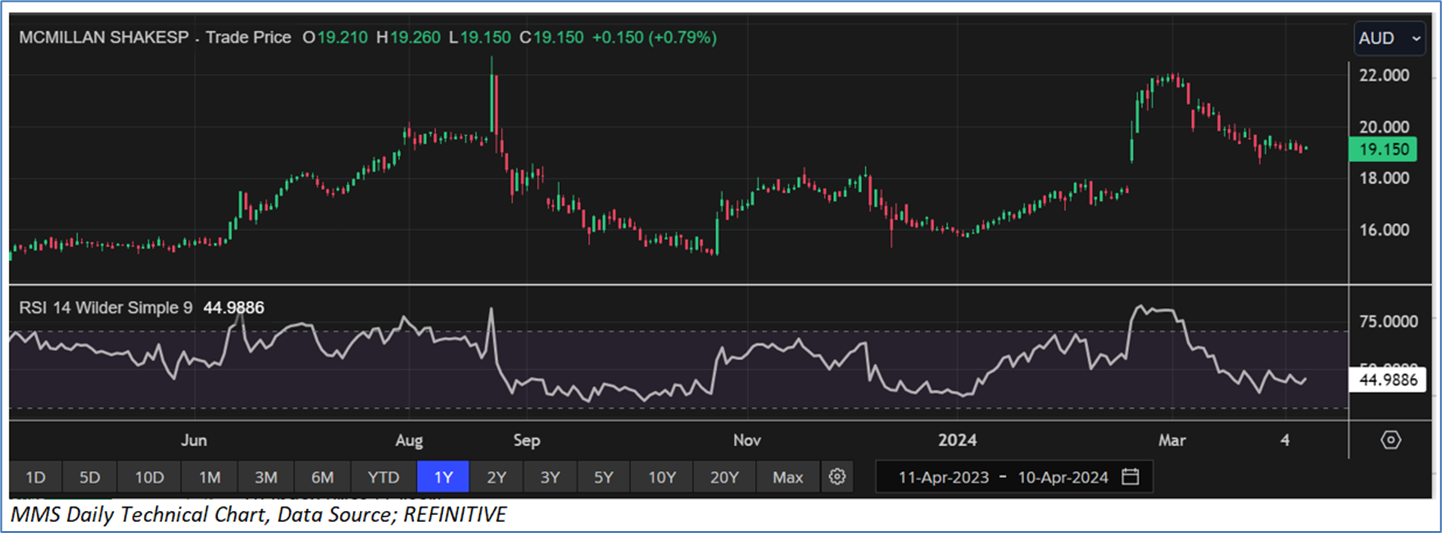1442x533 pixels.
Task: Select the 3Y time range
Action: 550,477
